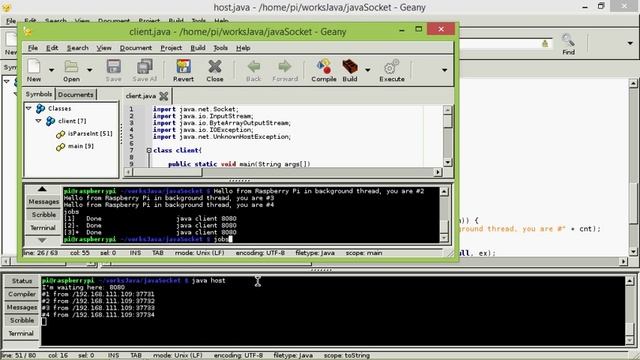Click the Close document toolbar icon

pyautogui.click(x=215, y=67)
